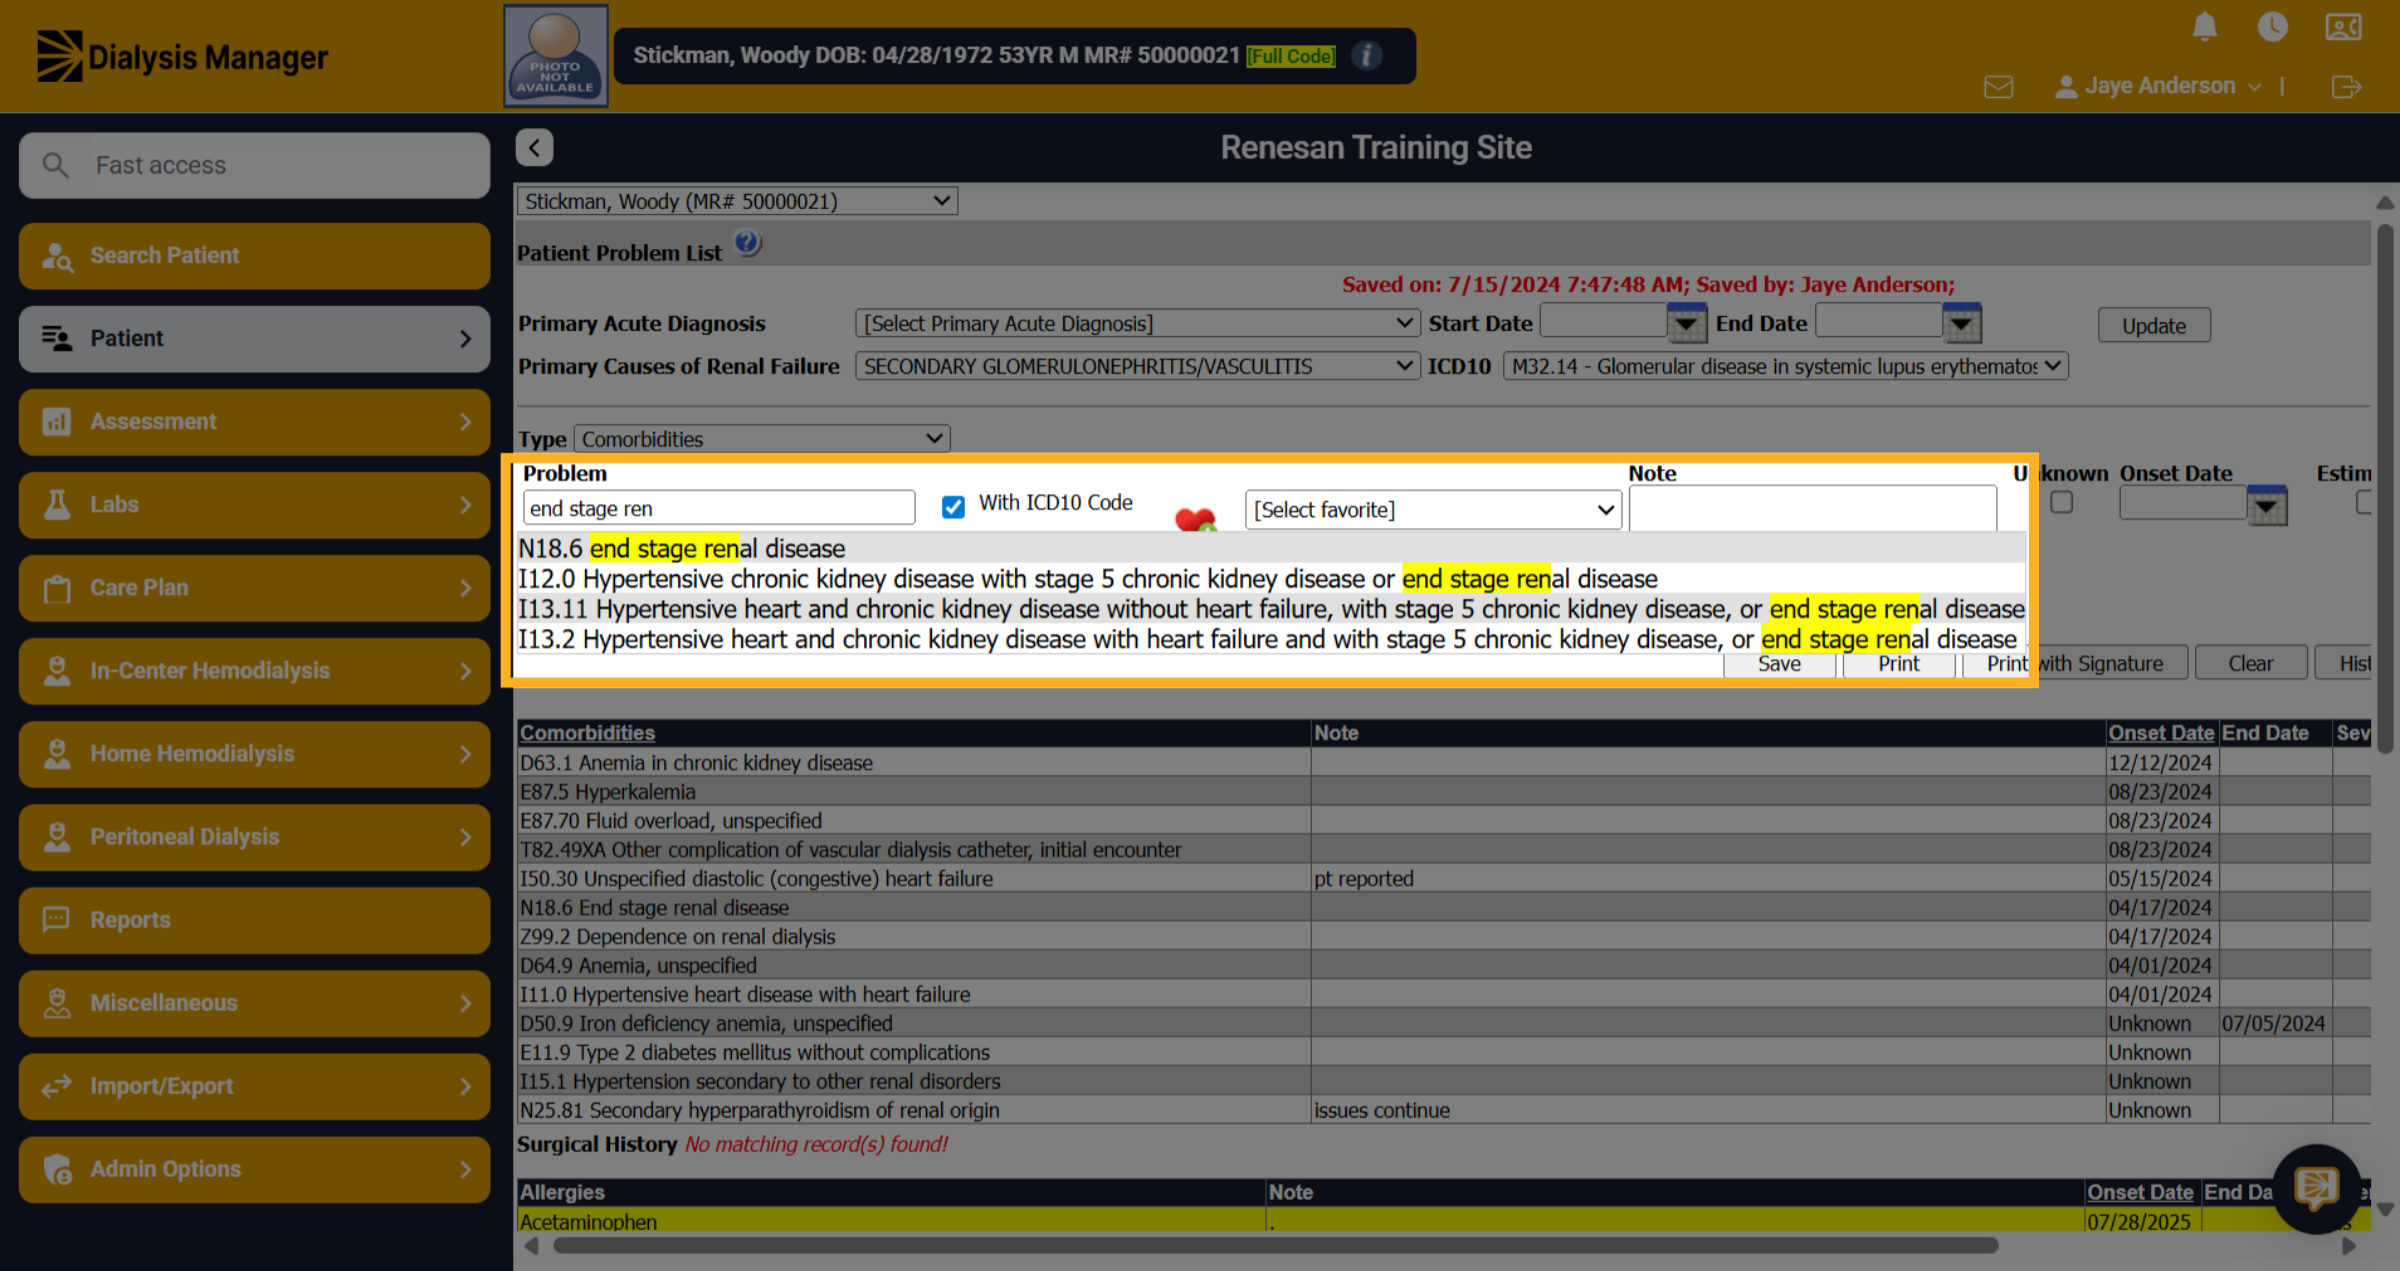Image resolution: width=2400 pixels, height=1271 pixels.
Task: Click the Clear button
Action: (x=2250, y=663)
